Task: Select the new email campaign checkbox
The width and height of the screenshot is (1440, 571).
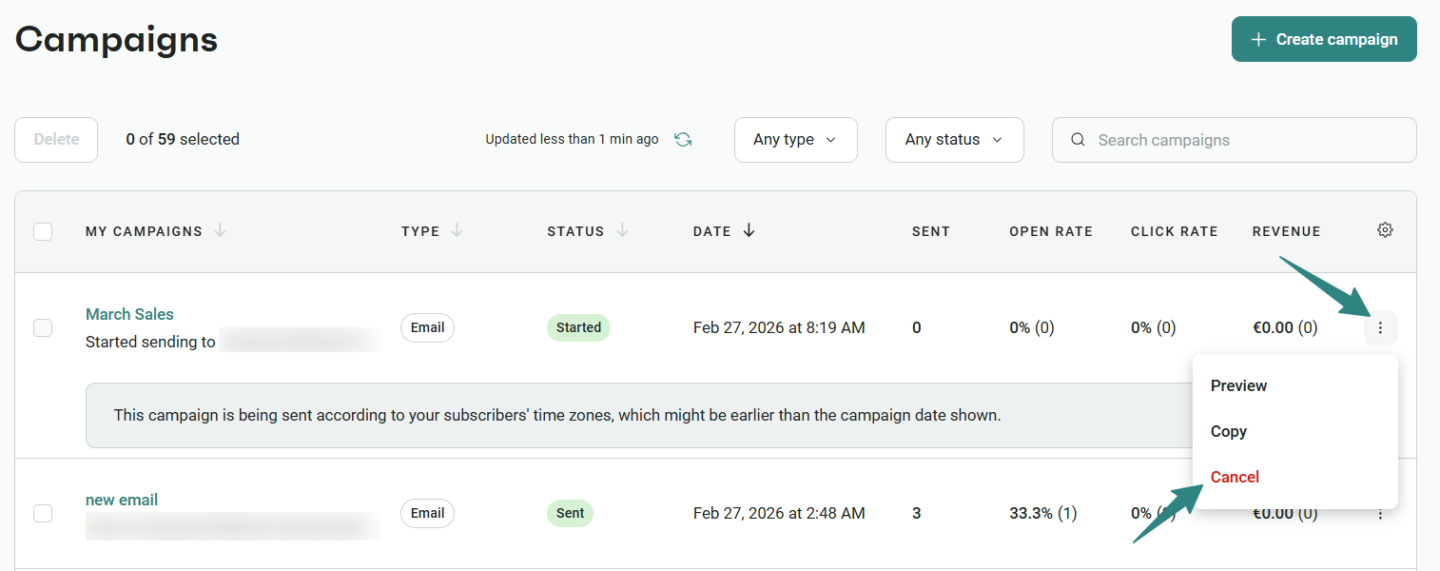Action: point(43,513)
